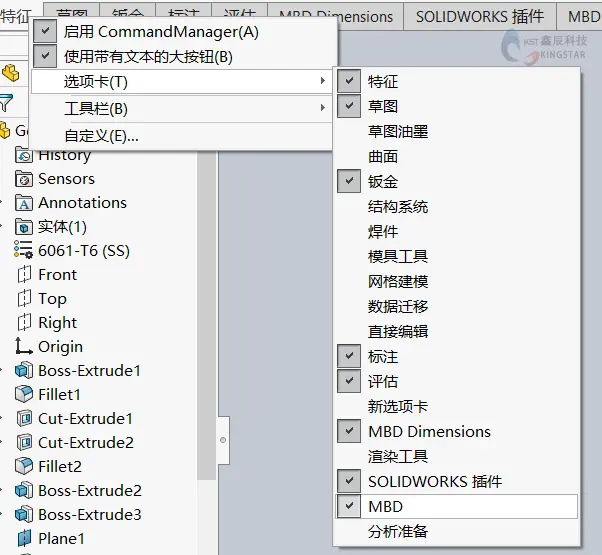Viewport: 602px width, 555px height.
Task: Enable the 结构系统 tab
Action: pos(456,206)
